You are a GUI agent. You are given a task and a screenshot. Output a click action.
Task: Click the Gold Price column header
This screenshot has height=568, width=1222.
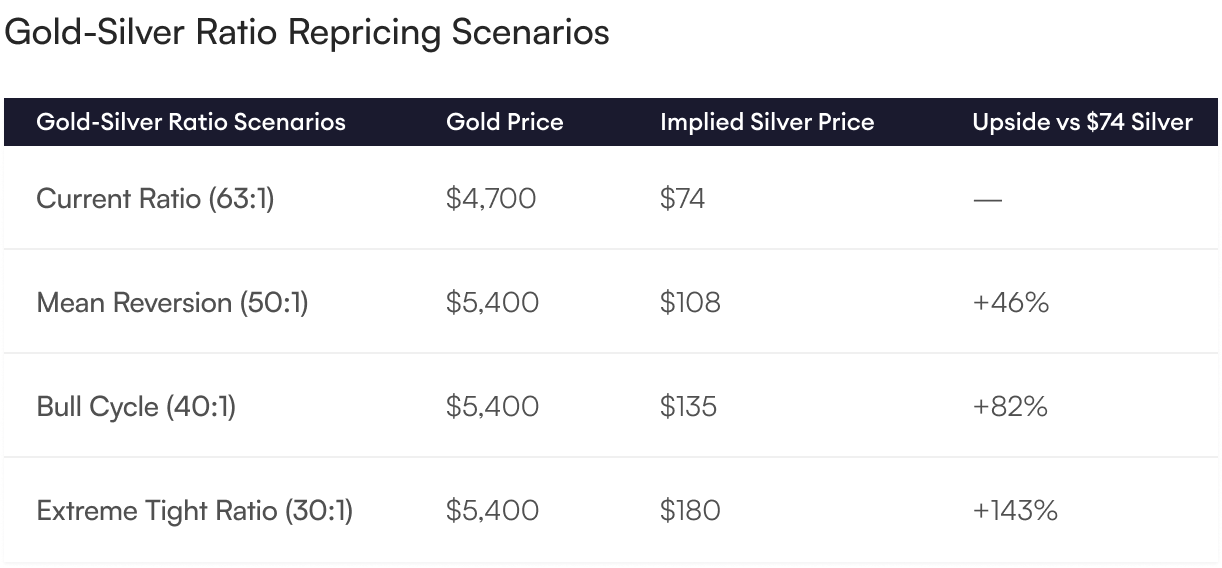pos(505,122)
